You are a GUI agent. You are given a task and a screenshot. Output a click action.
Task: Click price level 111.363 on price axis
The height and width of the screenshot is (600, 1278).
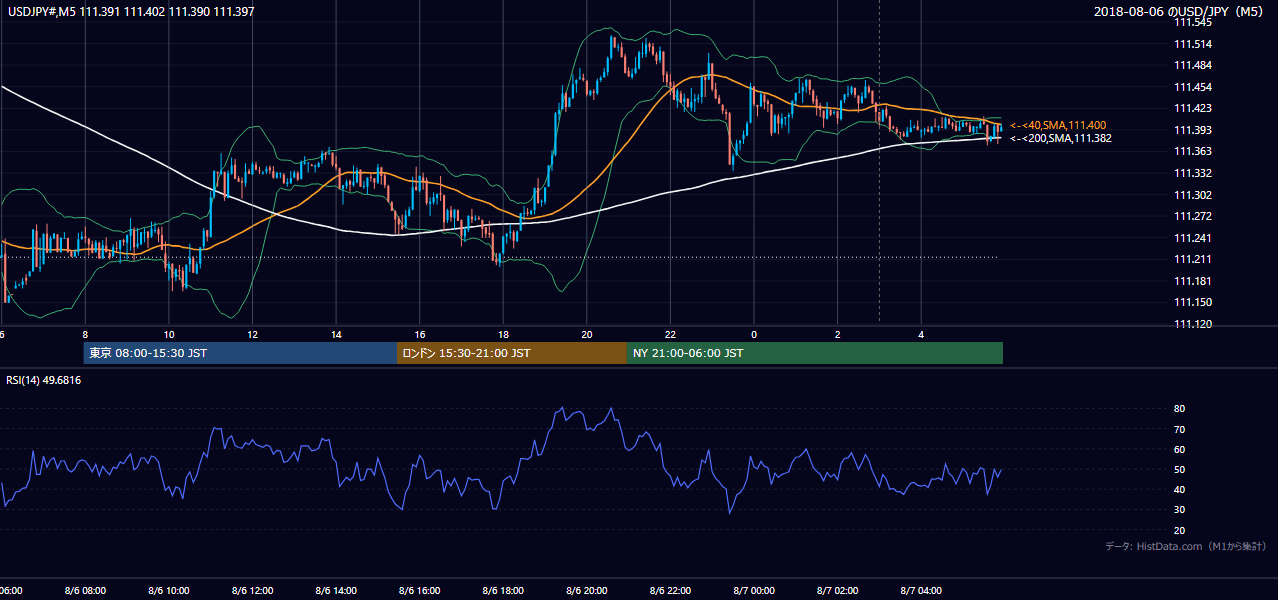pyautogui.click(x=1193, y=152)
